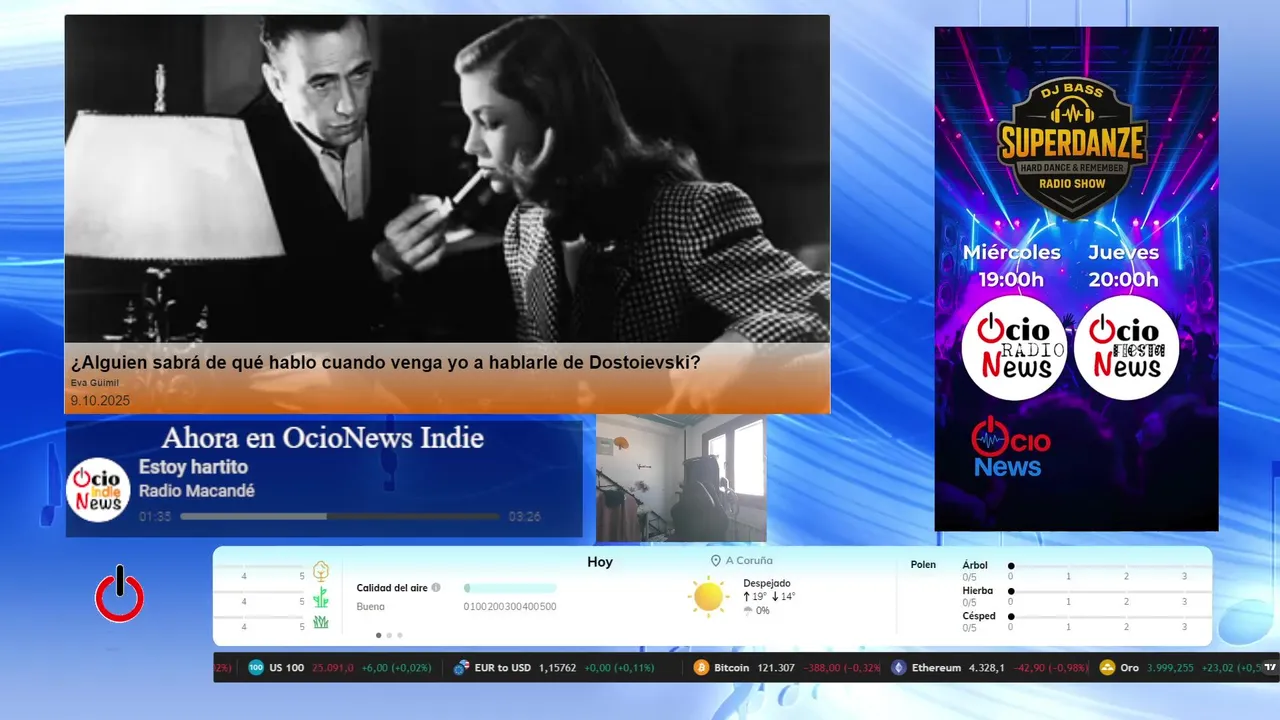Click the location pin beside A Coruña
The height and width of the screenshot is (720, 1280).
click(x=716, y=561)
